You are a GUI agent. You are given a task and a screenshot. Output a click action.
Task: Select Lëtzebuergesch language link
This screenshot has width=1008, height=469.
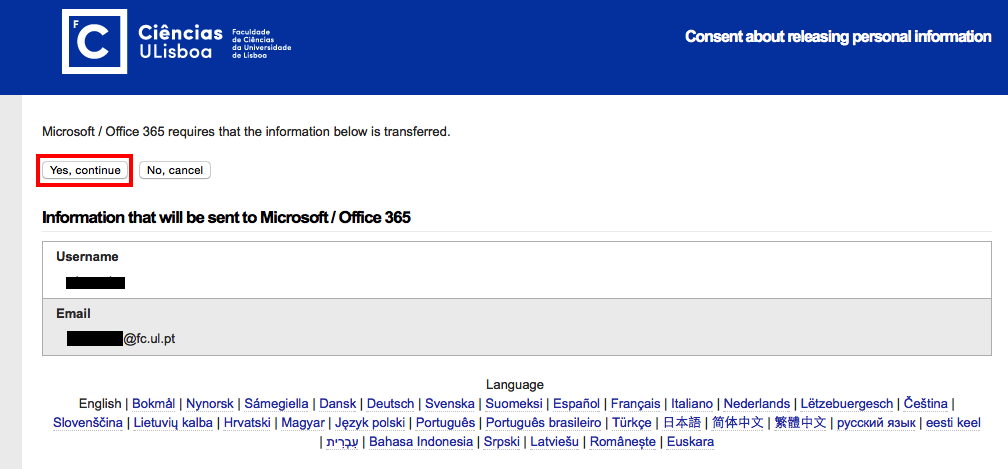(x=847, y=403)
